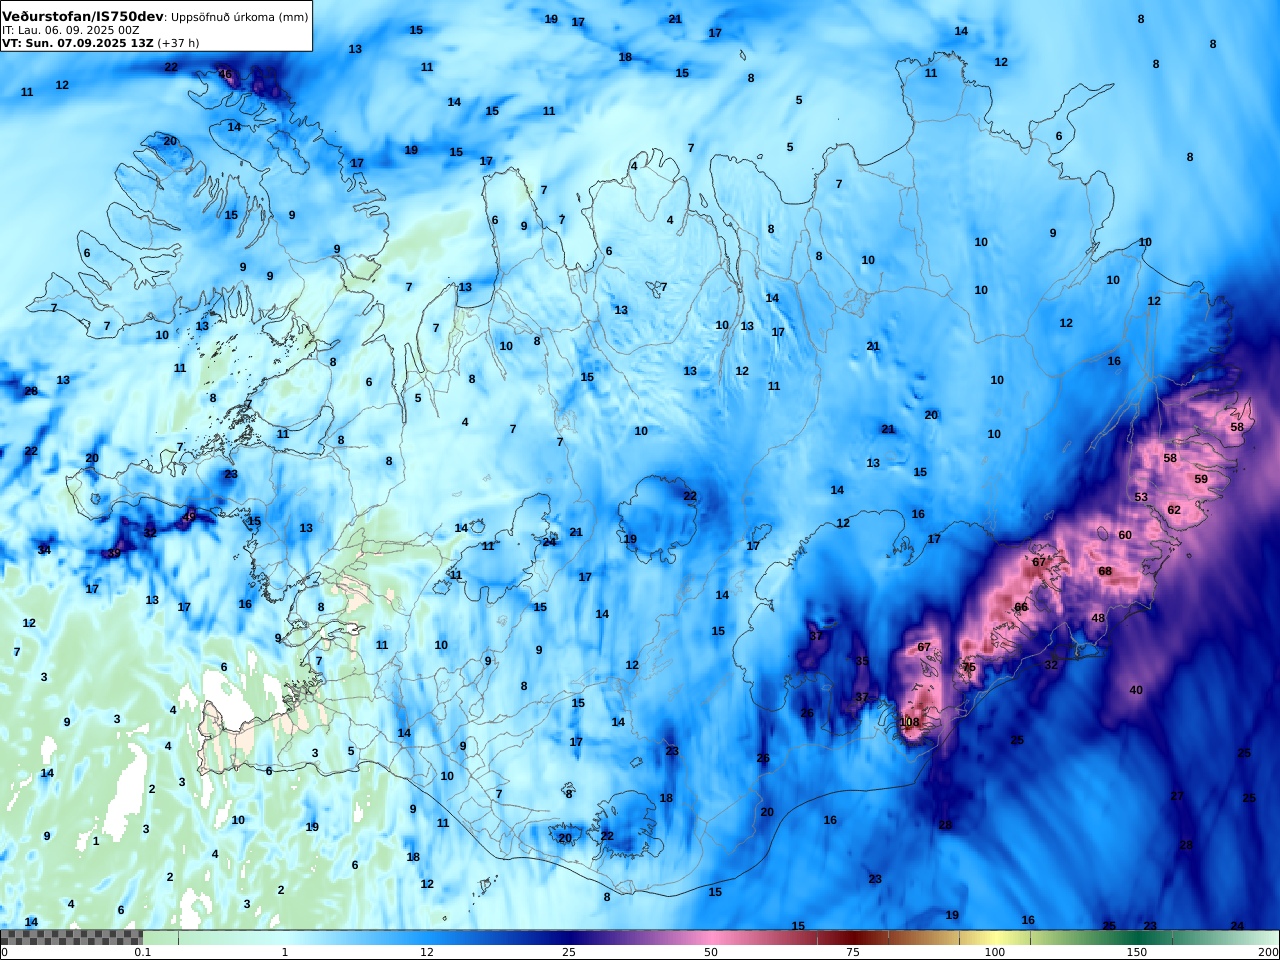Viewport: 1280px width, 960px height.
Task: Click the 0.1 tick label on color scale
Action: 143,952
